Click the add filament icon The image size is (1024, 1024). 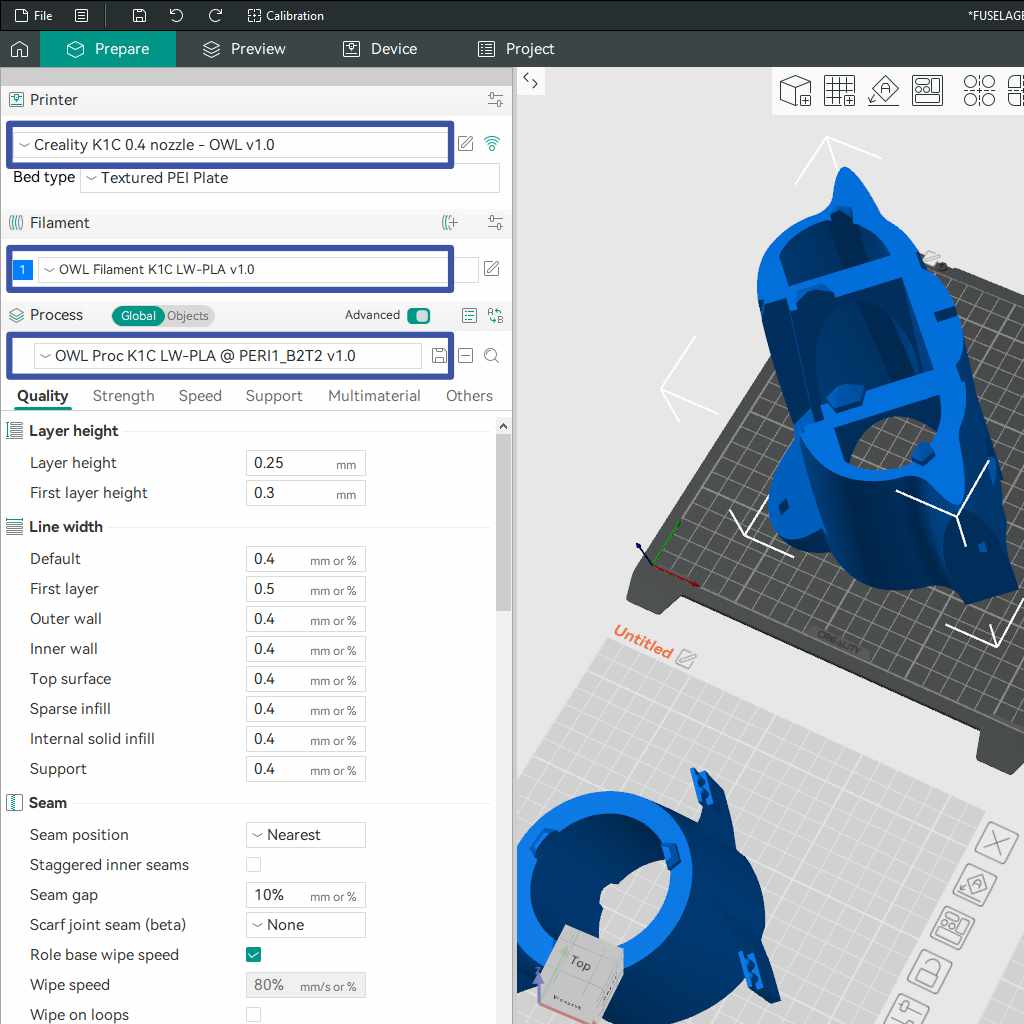coord(450,223)
